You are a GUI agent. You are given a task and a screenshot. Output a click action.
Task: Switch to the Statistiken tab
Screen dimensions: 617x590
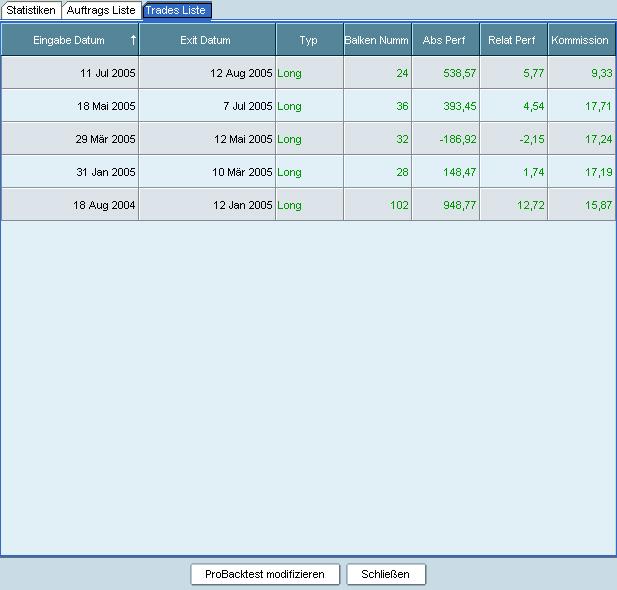pyautogui.click(x=31, y=10)
